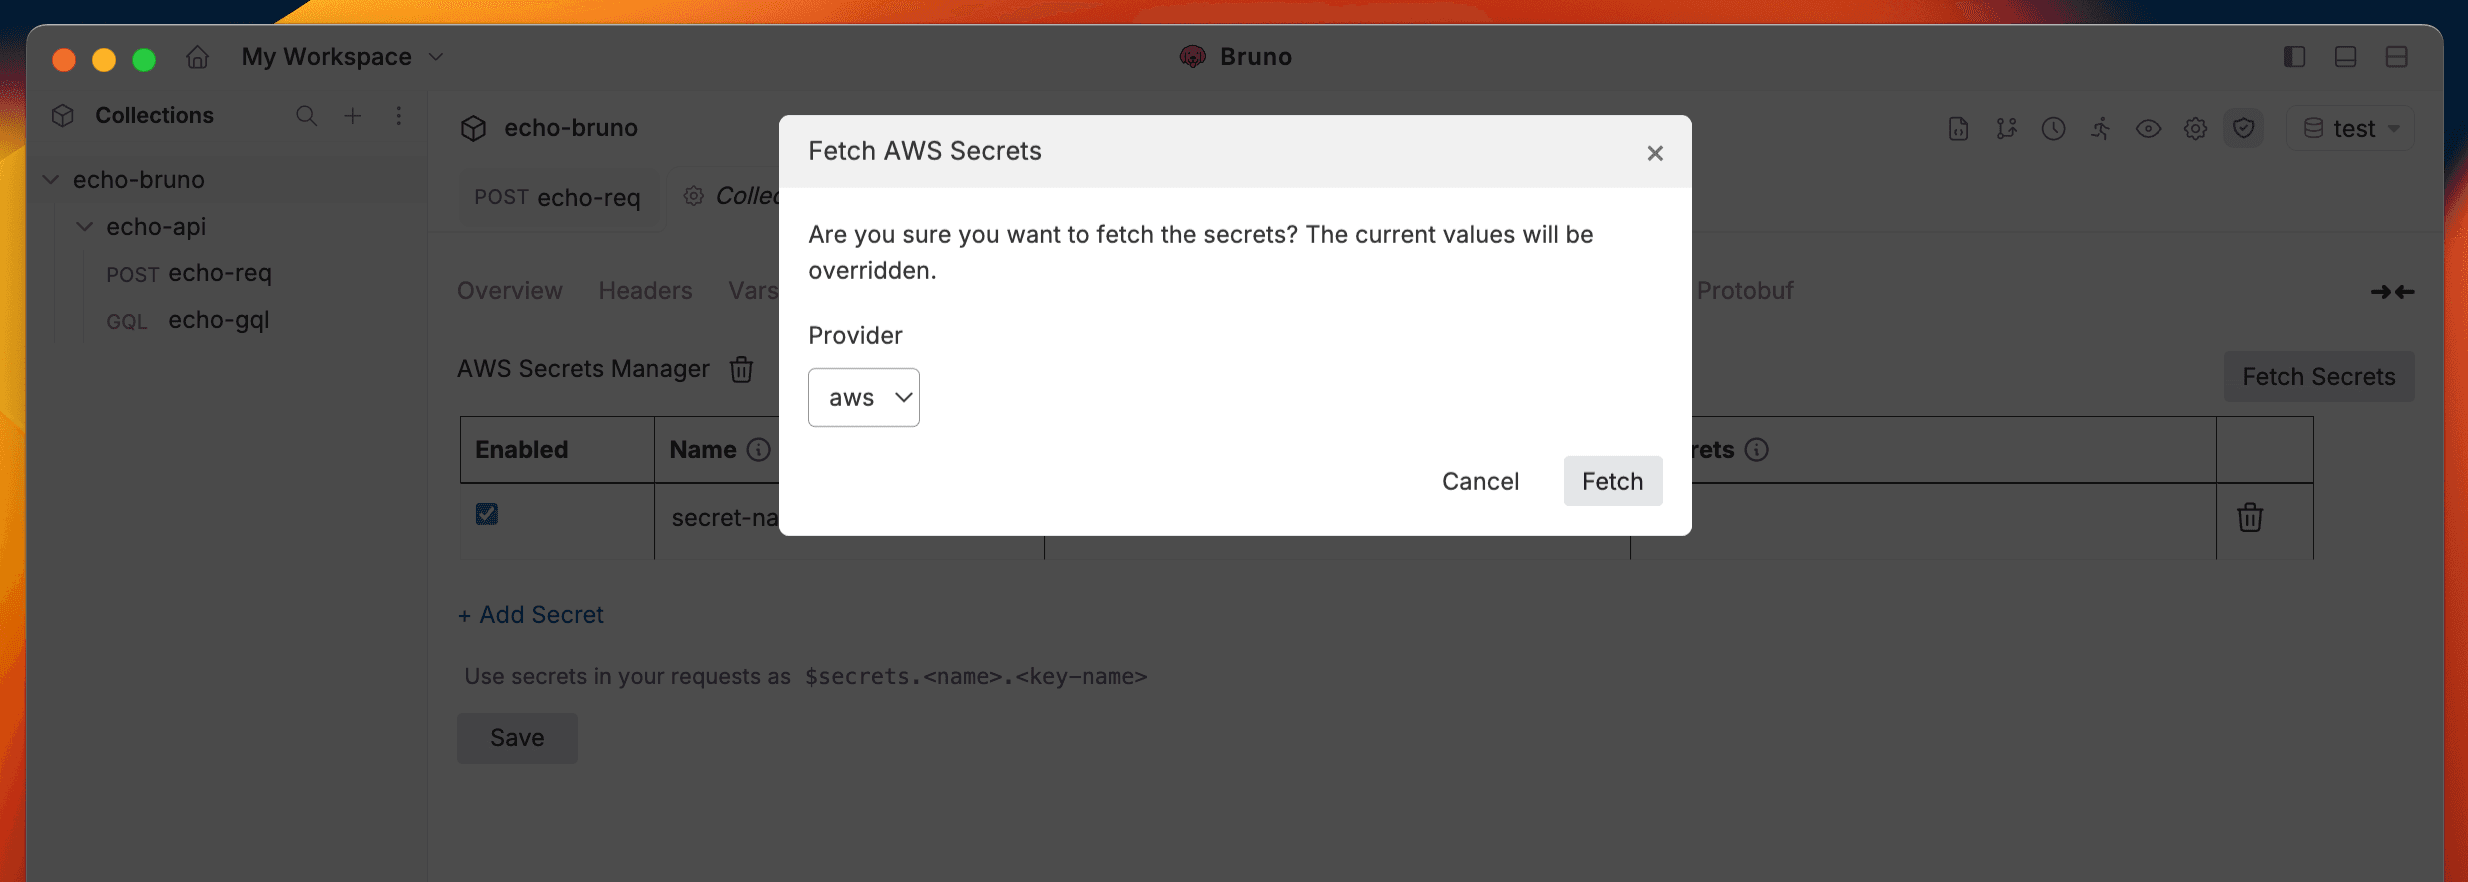This screenshot has width=2468, height=882.
Task: Open collection settings with the gear icon
Action: [x=2195, y=128]
